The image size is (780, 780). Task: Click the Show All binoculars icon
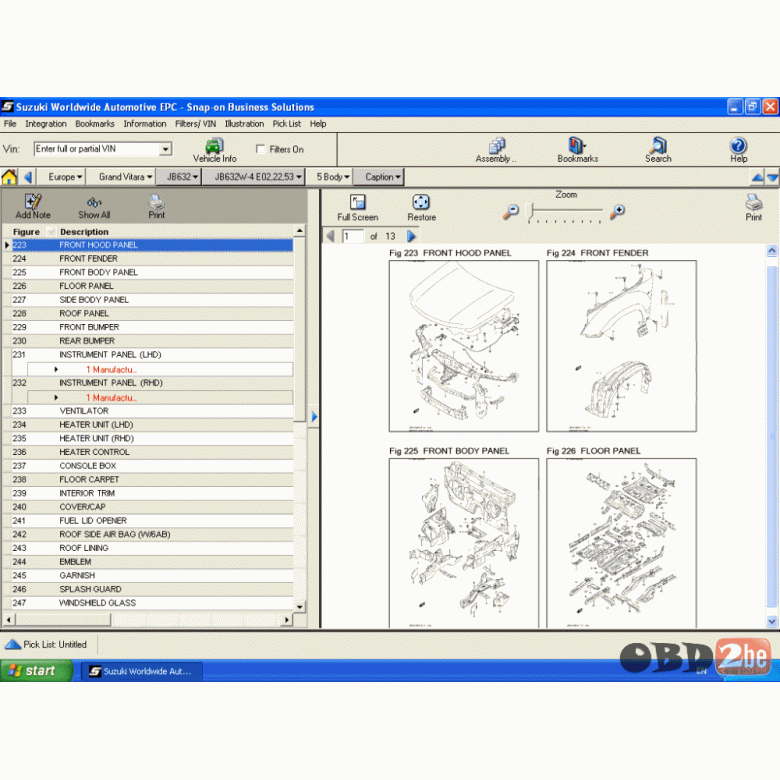click(x=94, y=202)
